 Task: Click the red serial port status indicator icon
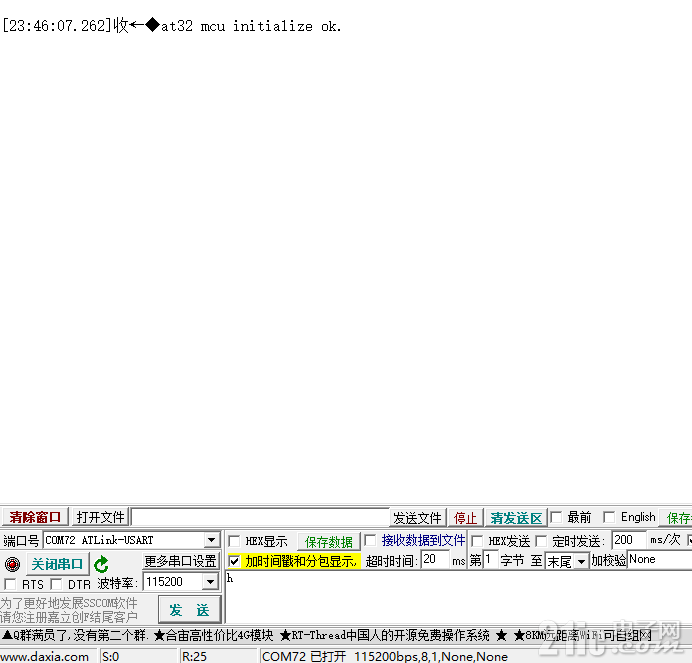pos(12,564)
